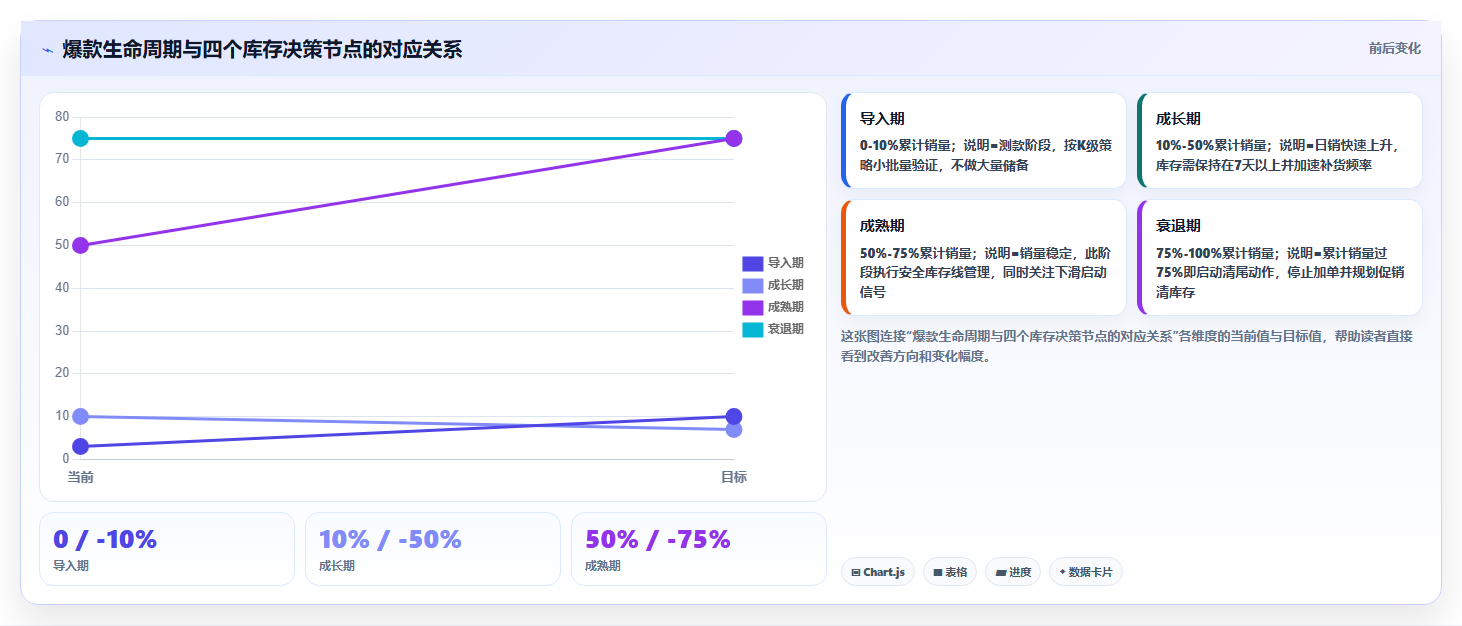Click the 目标 x-axis label
Screen dimensions: 1462x626
734,477
